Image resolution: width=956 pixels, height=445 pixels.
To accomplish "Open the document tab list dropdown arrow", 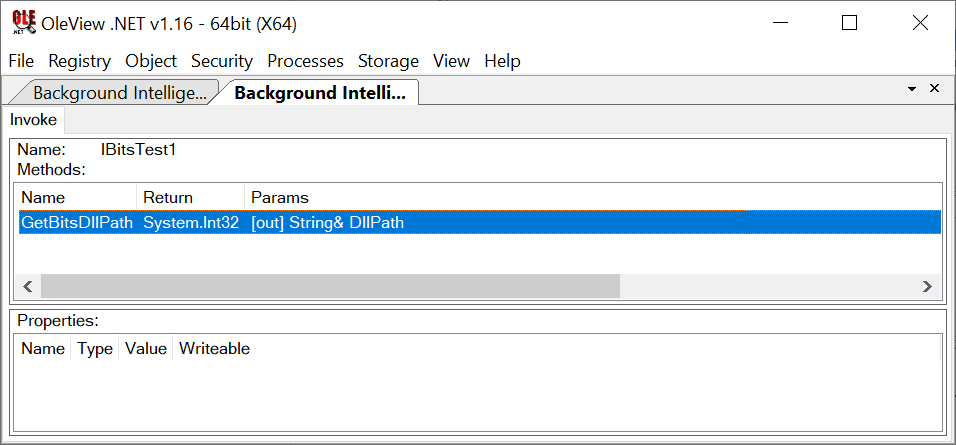I will (x=912, y=89).
